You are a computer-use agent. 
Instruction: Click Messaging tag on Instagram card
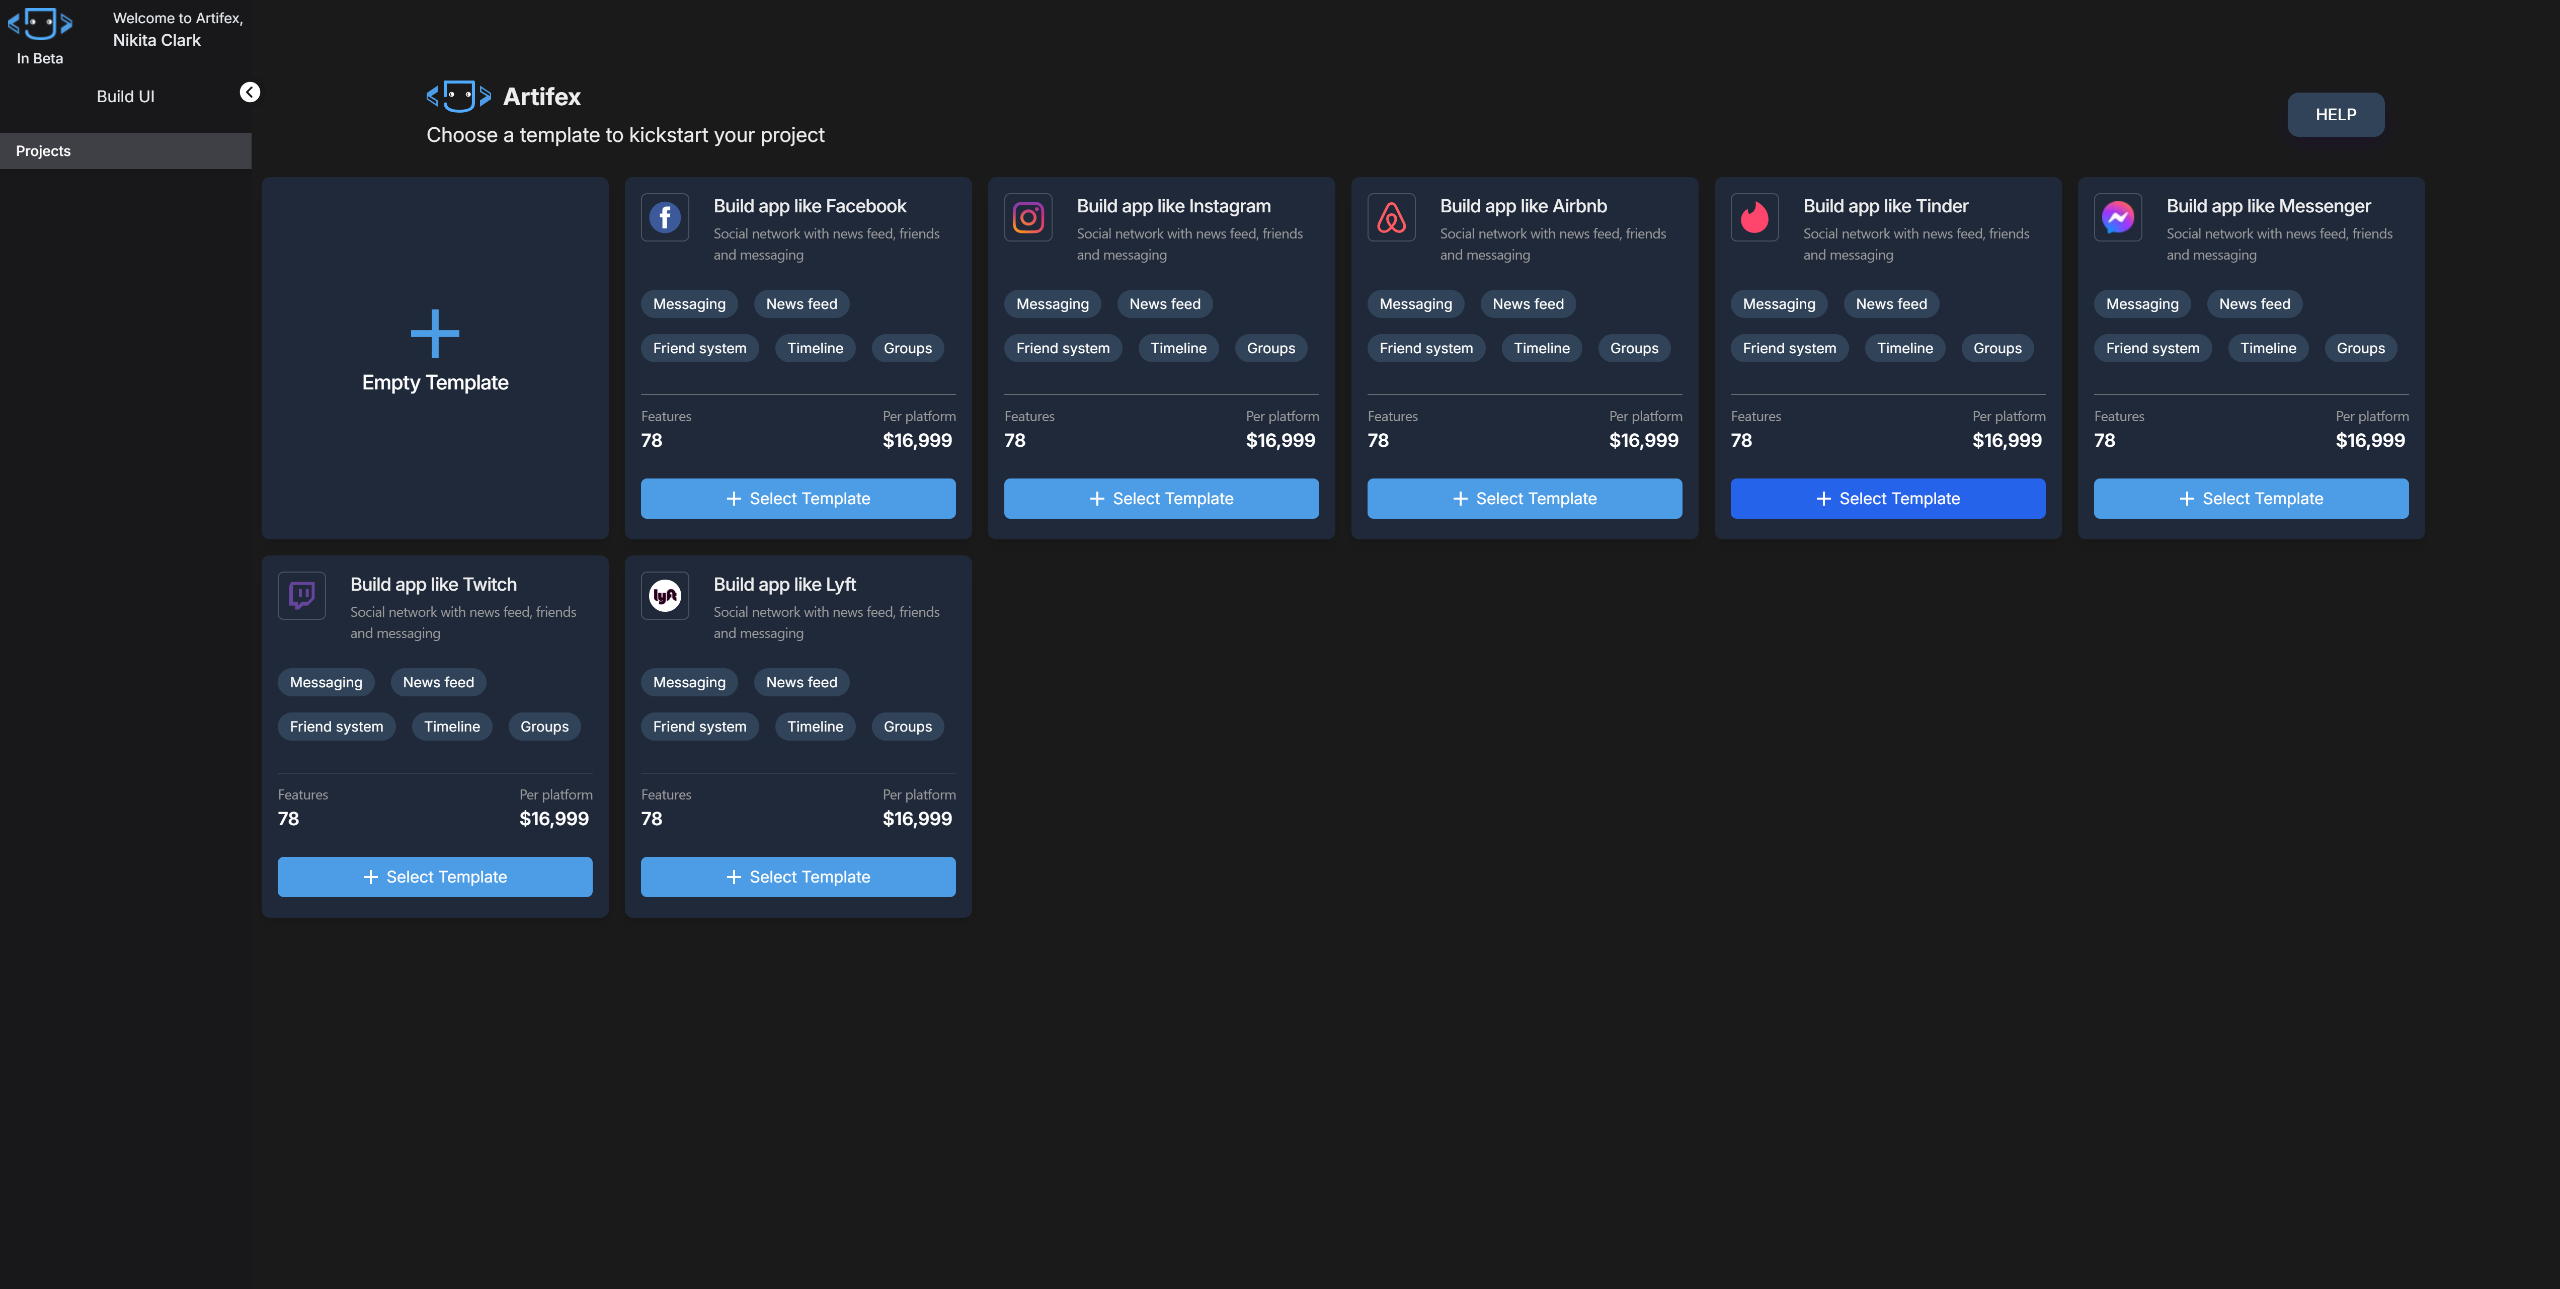click(1052, 304)
